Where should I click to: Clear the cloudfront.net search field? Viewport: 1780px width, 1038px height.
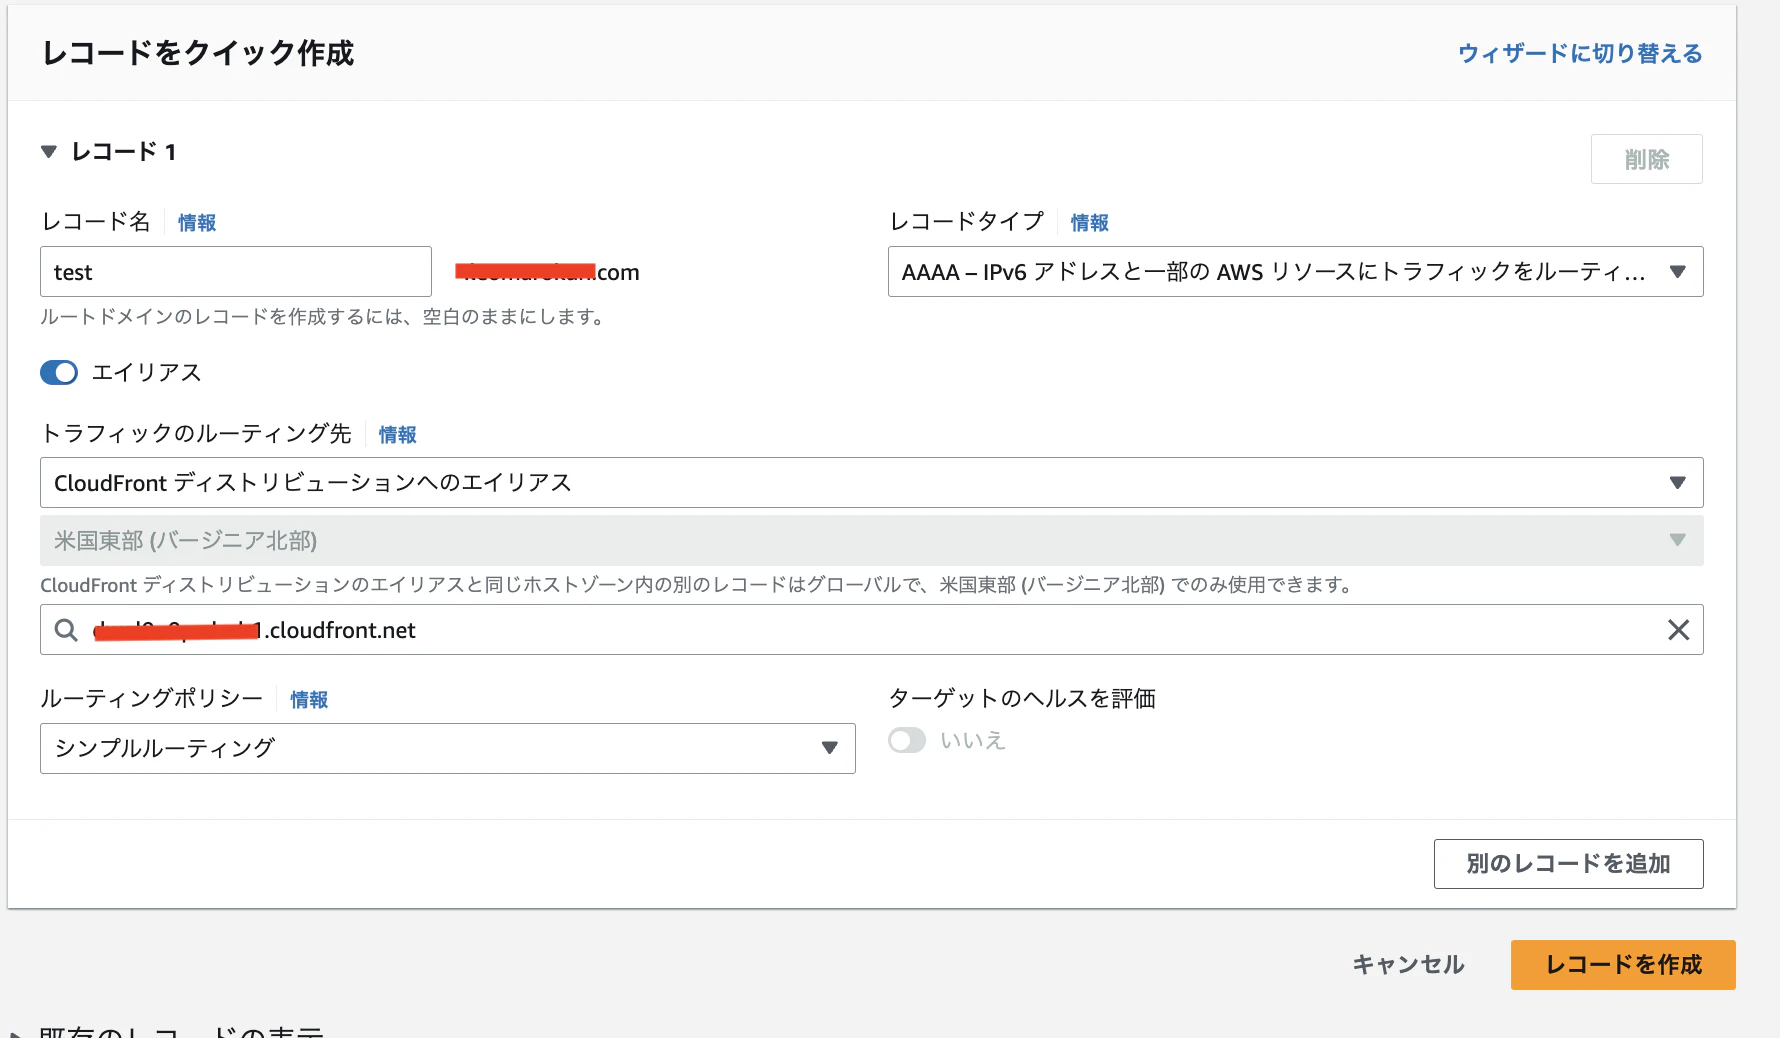[x=1678, y=629]
